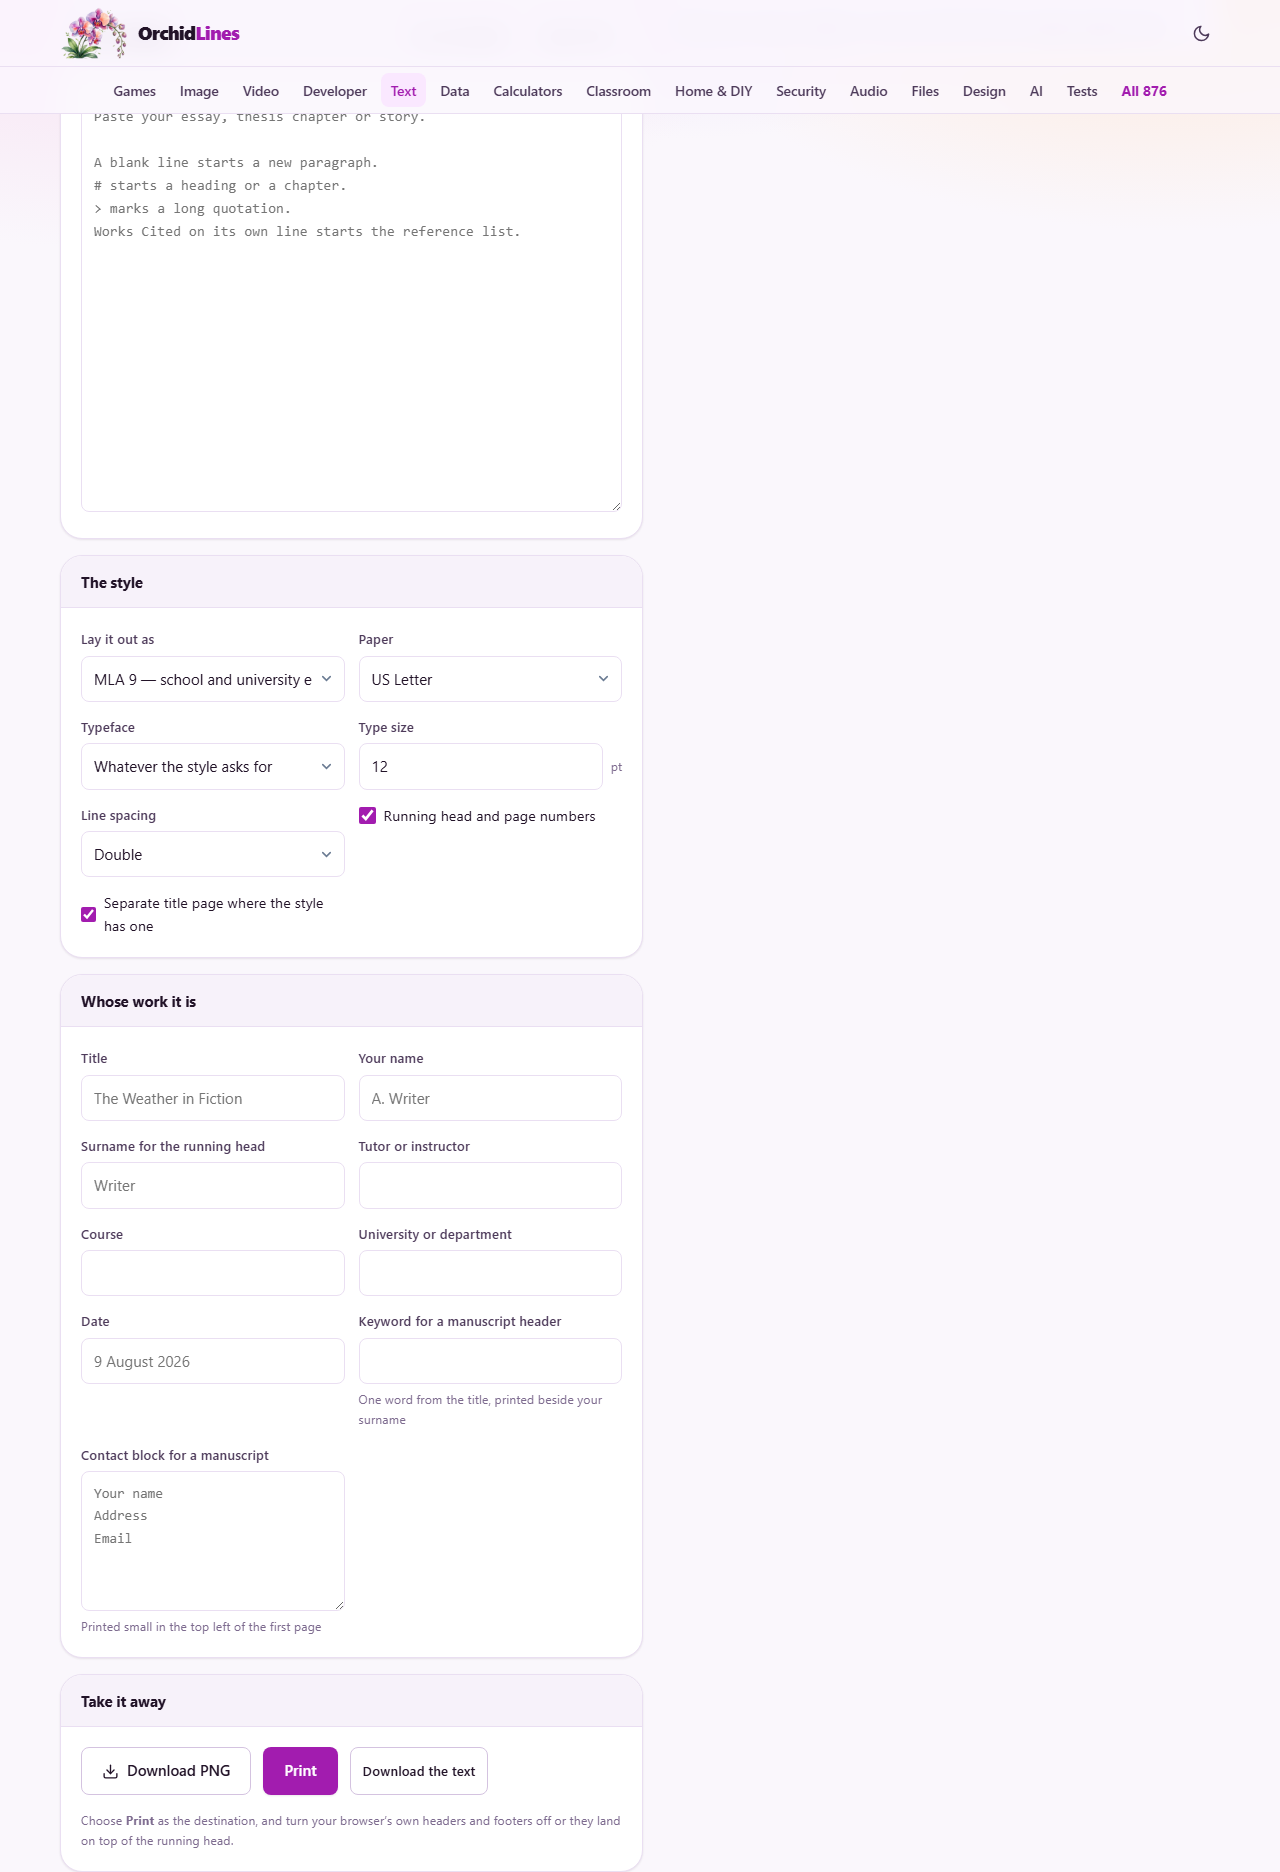Open the Files category

(x=925, y=91)
